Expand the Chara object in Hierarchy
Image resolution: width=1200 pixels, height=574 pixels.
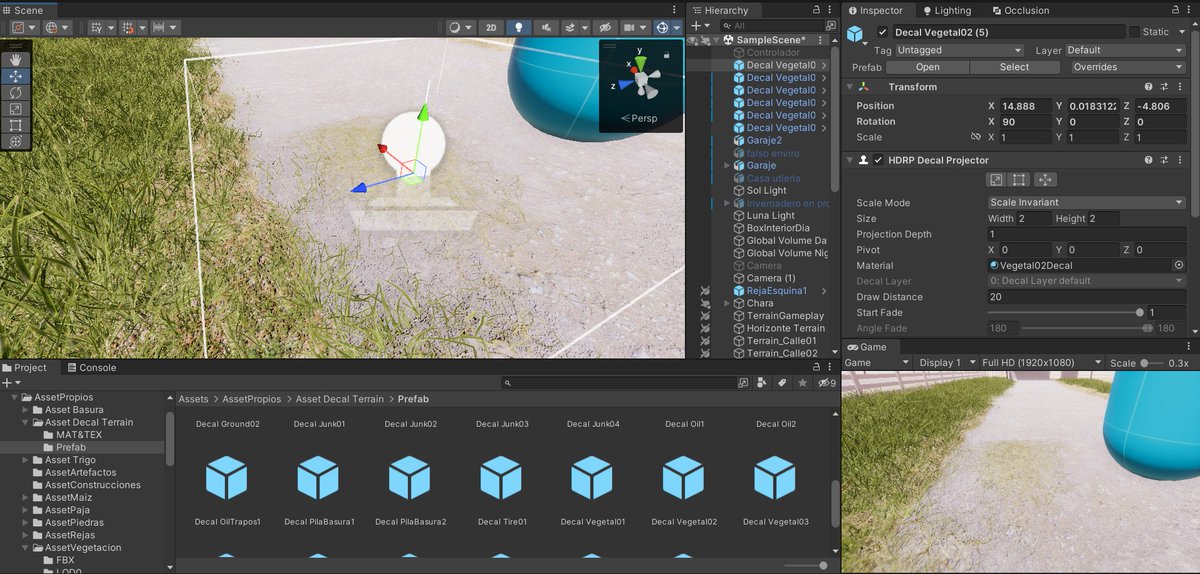tap(727, 303)
